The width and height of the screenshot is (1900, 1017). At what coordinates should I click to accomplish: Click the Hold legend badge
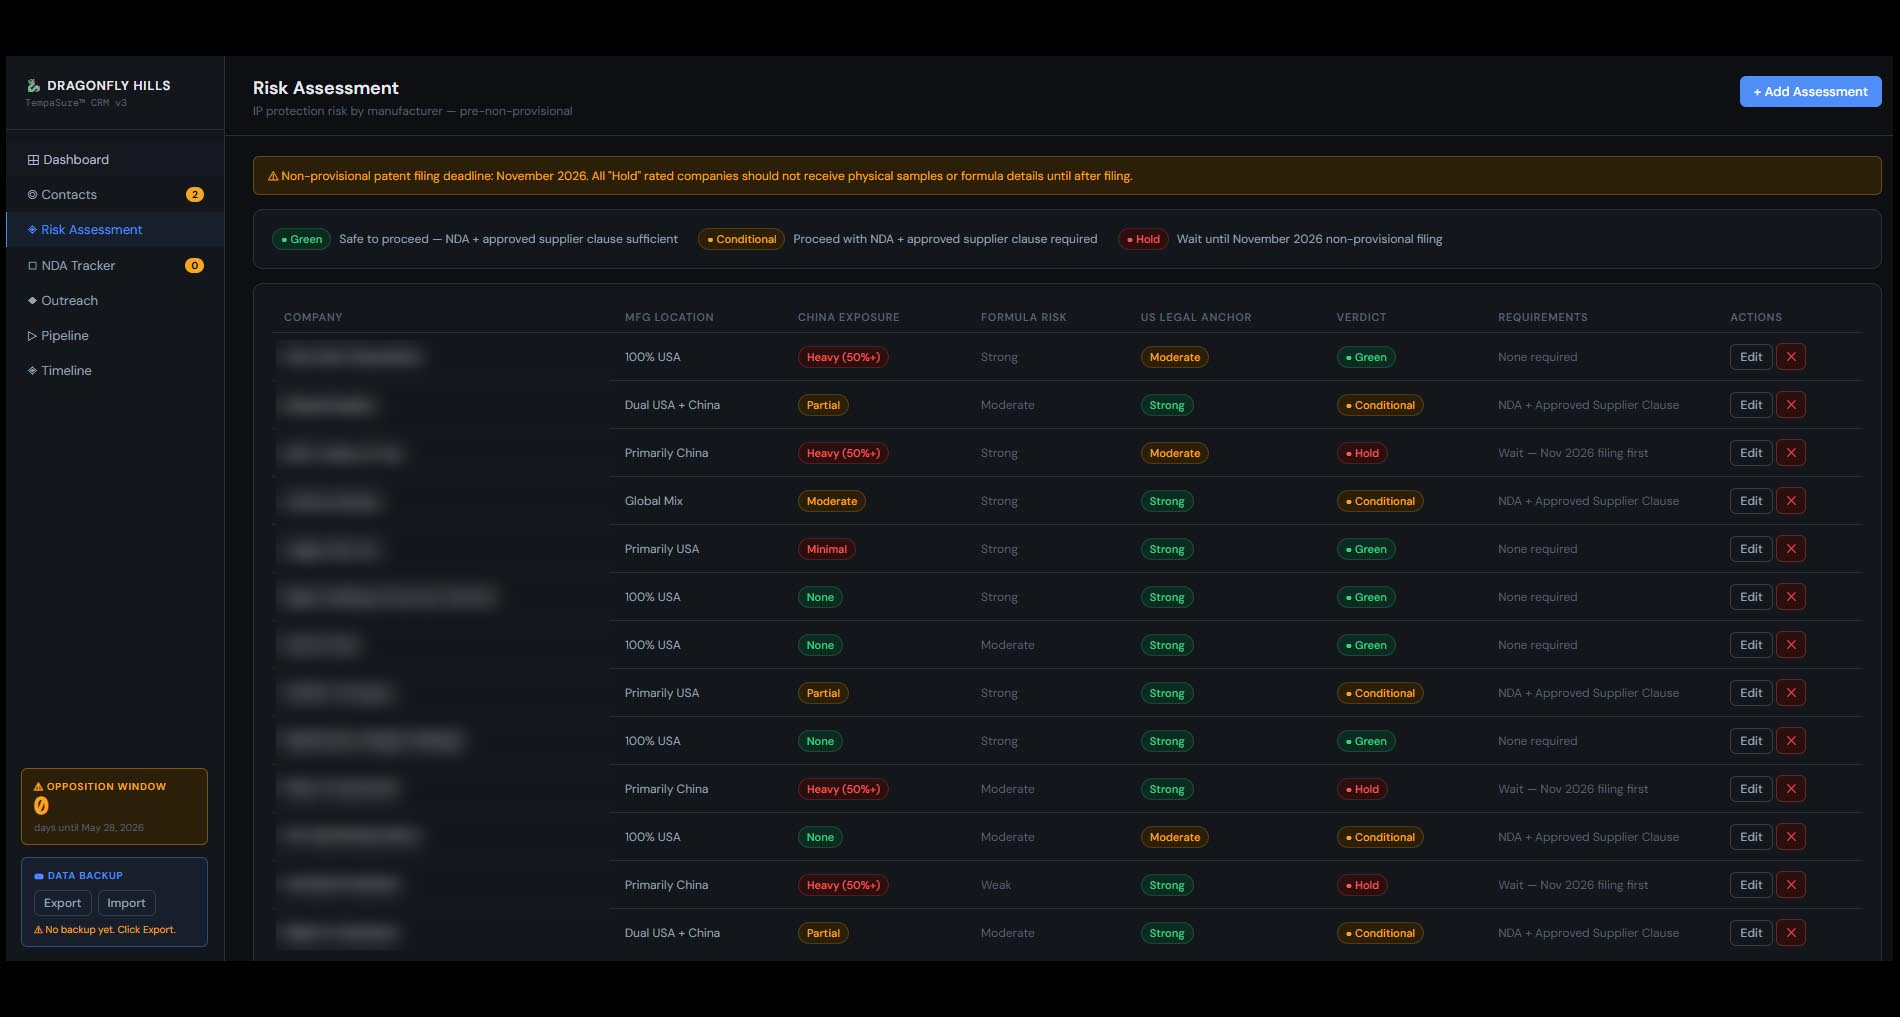[1143, 239]
